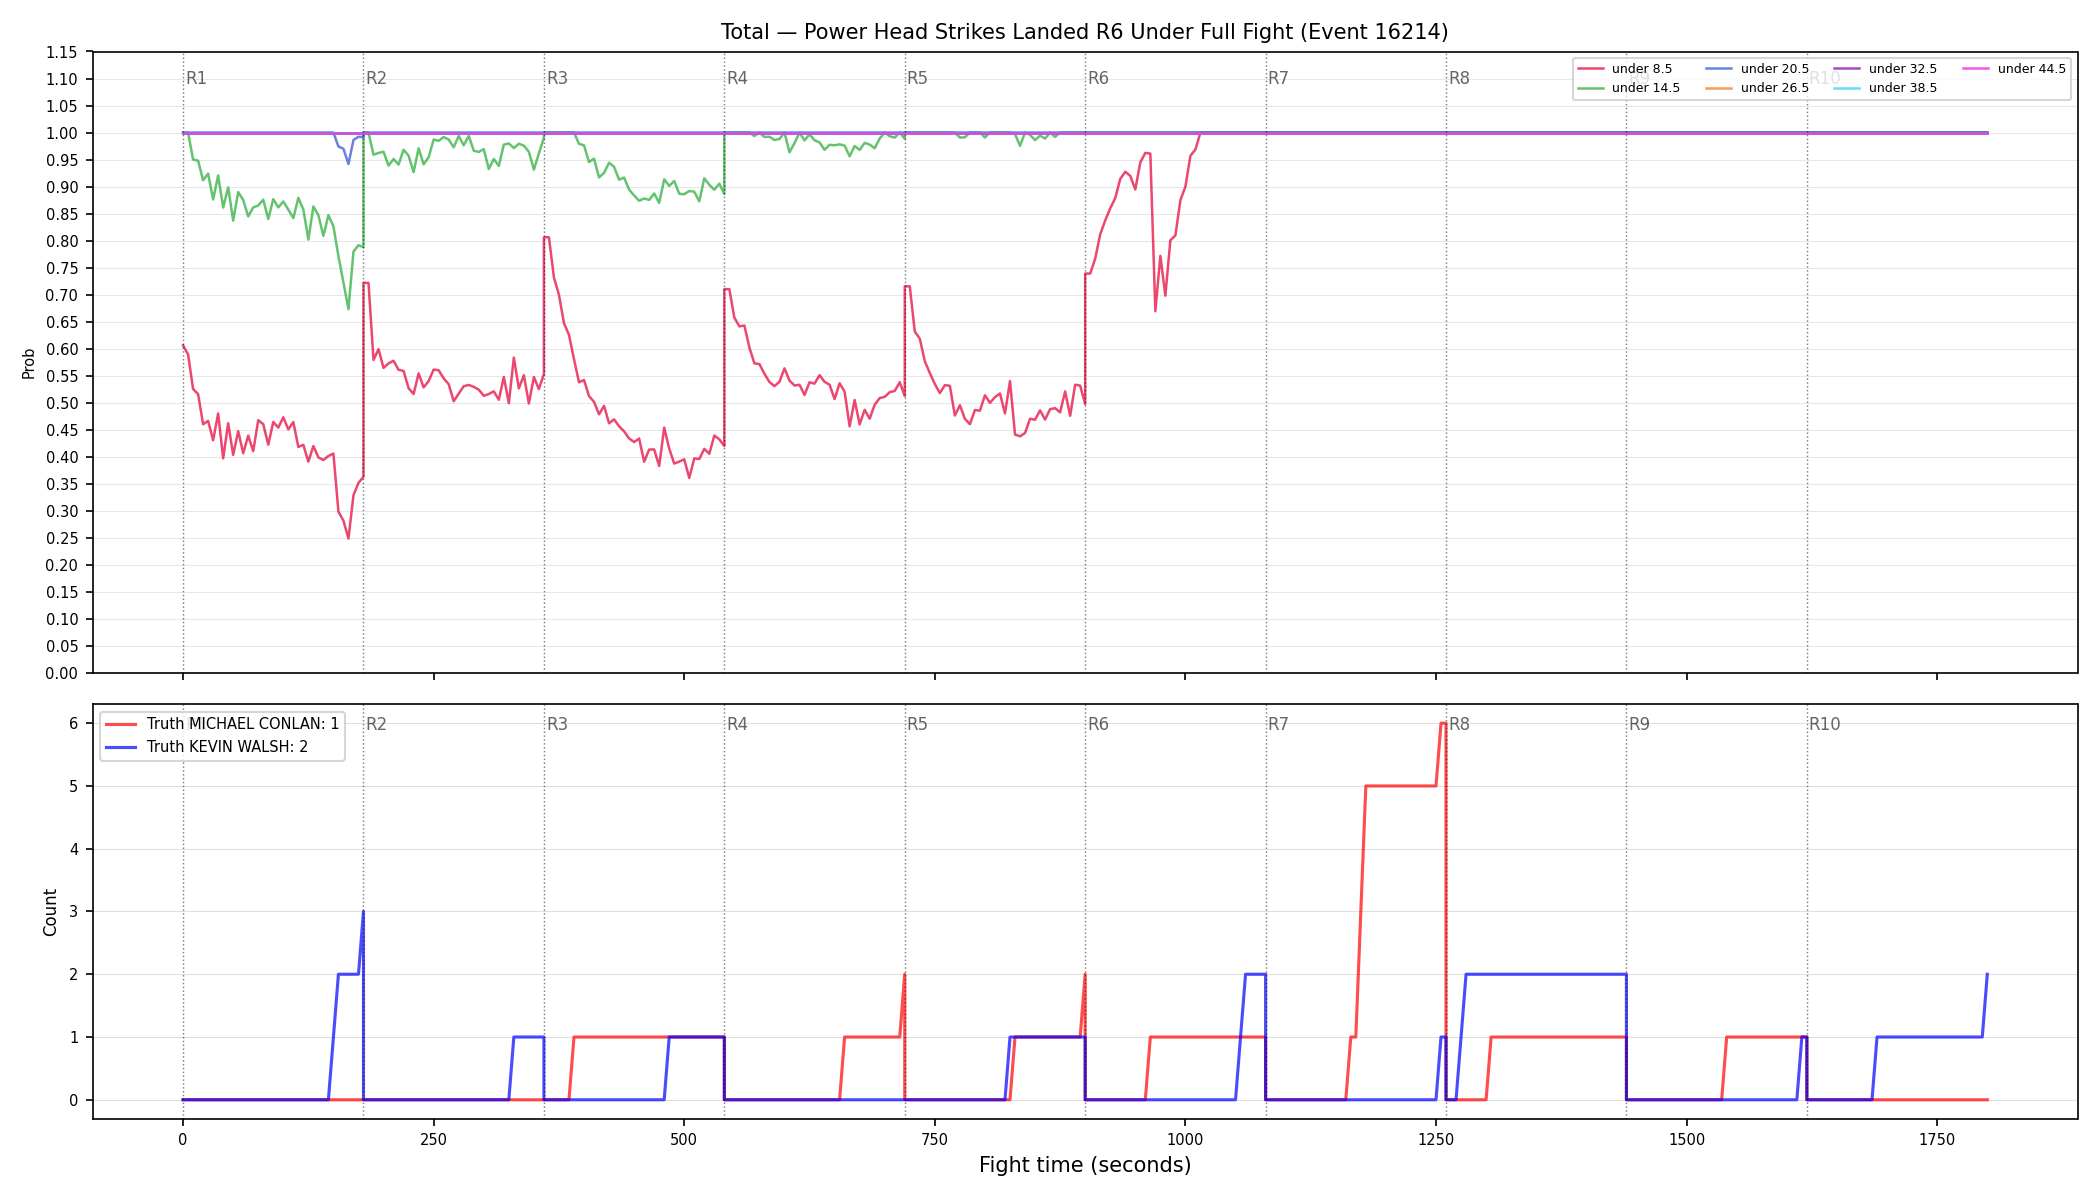The width and height of the screenshot is (2100, 1200).
Task: Click the R4 round label in Count chart
Action: point(737,724)
